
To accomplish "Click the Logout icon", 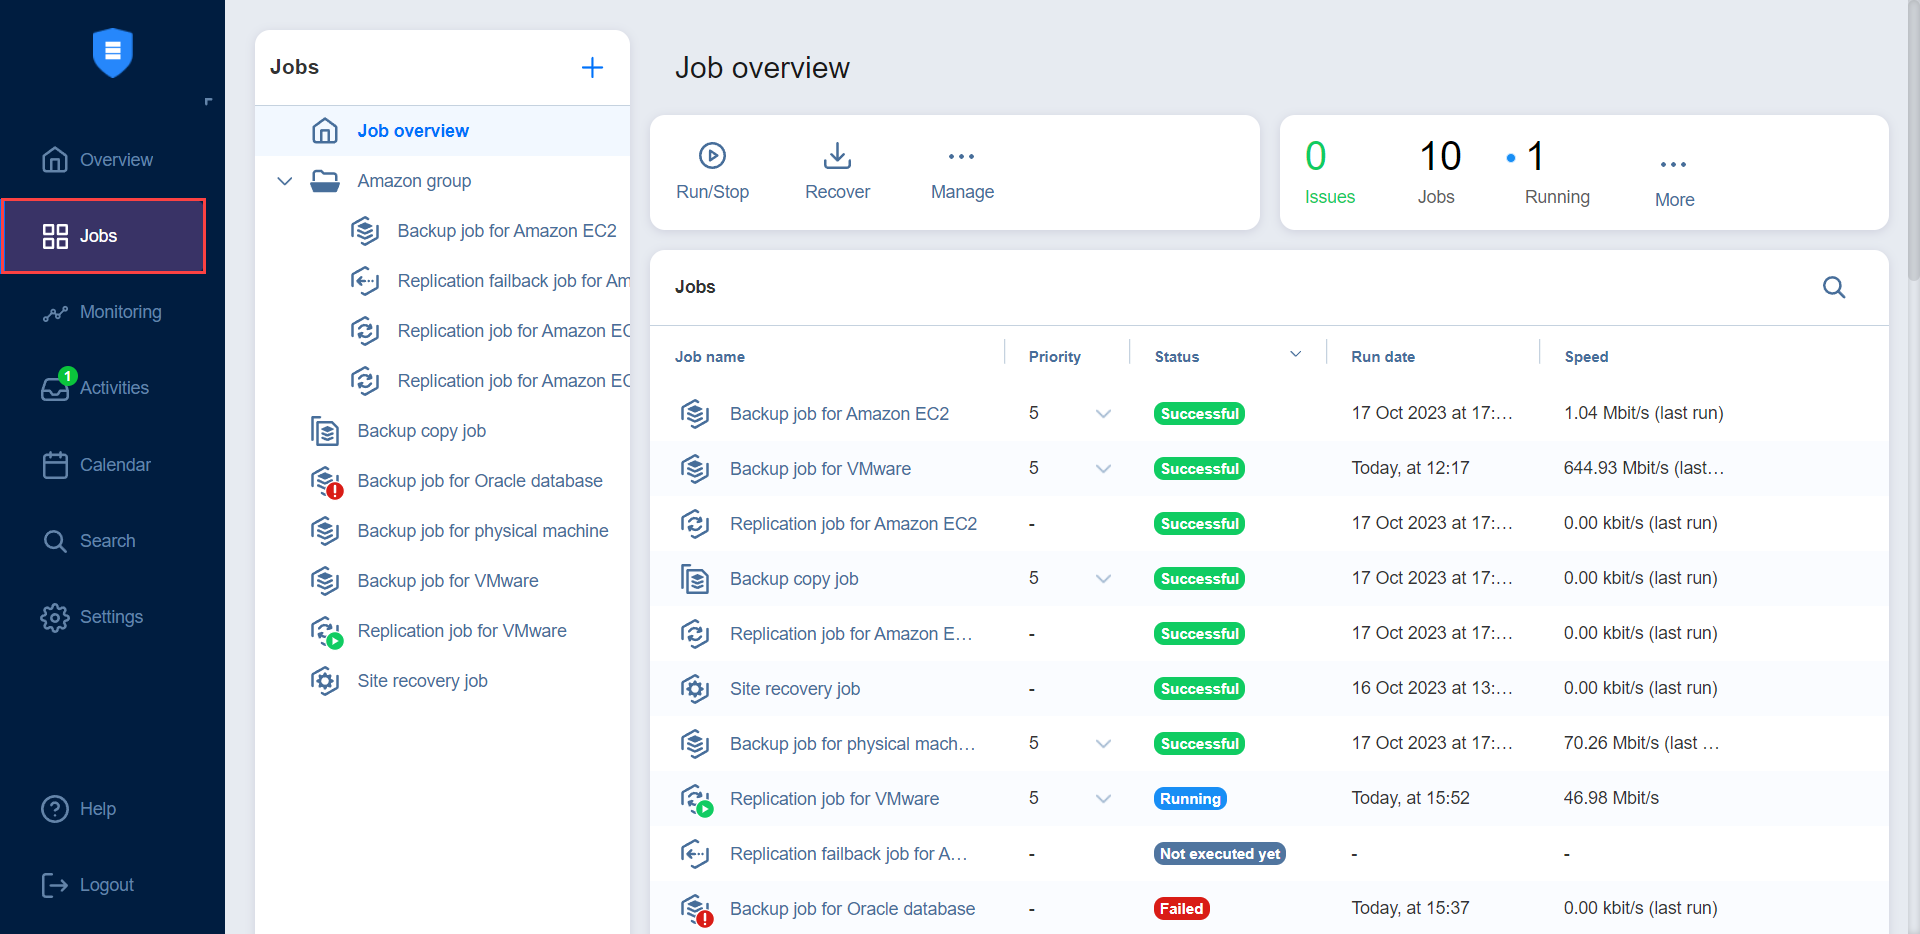I will click(54, 885).
